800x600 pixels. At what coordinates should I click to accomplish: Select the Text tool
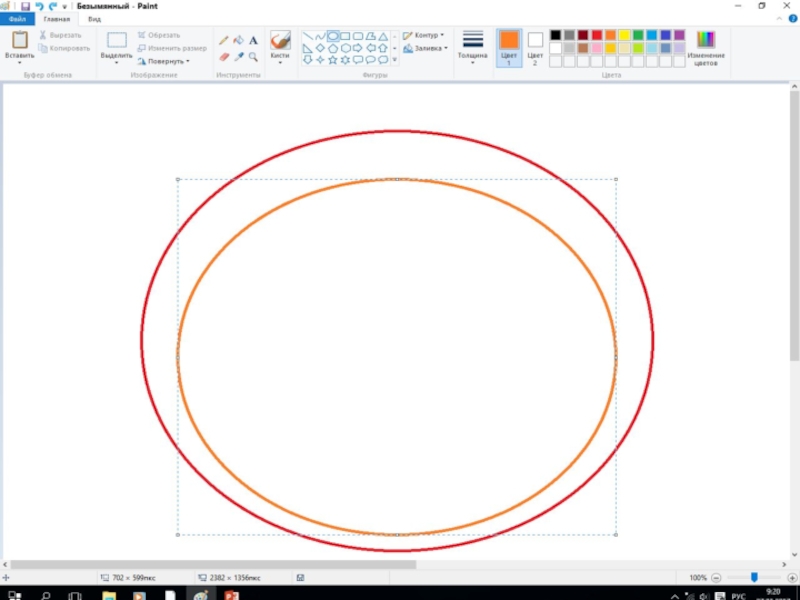253,41
